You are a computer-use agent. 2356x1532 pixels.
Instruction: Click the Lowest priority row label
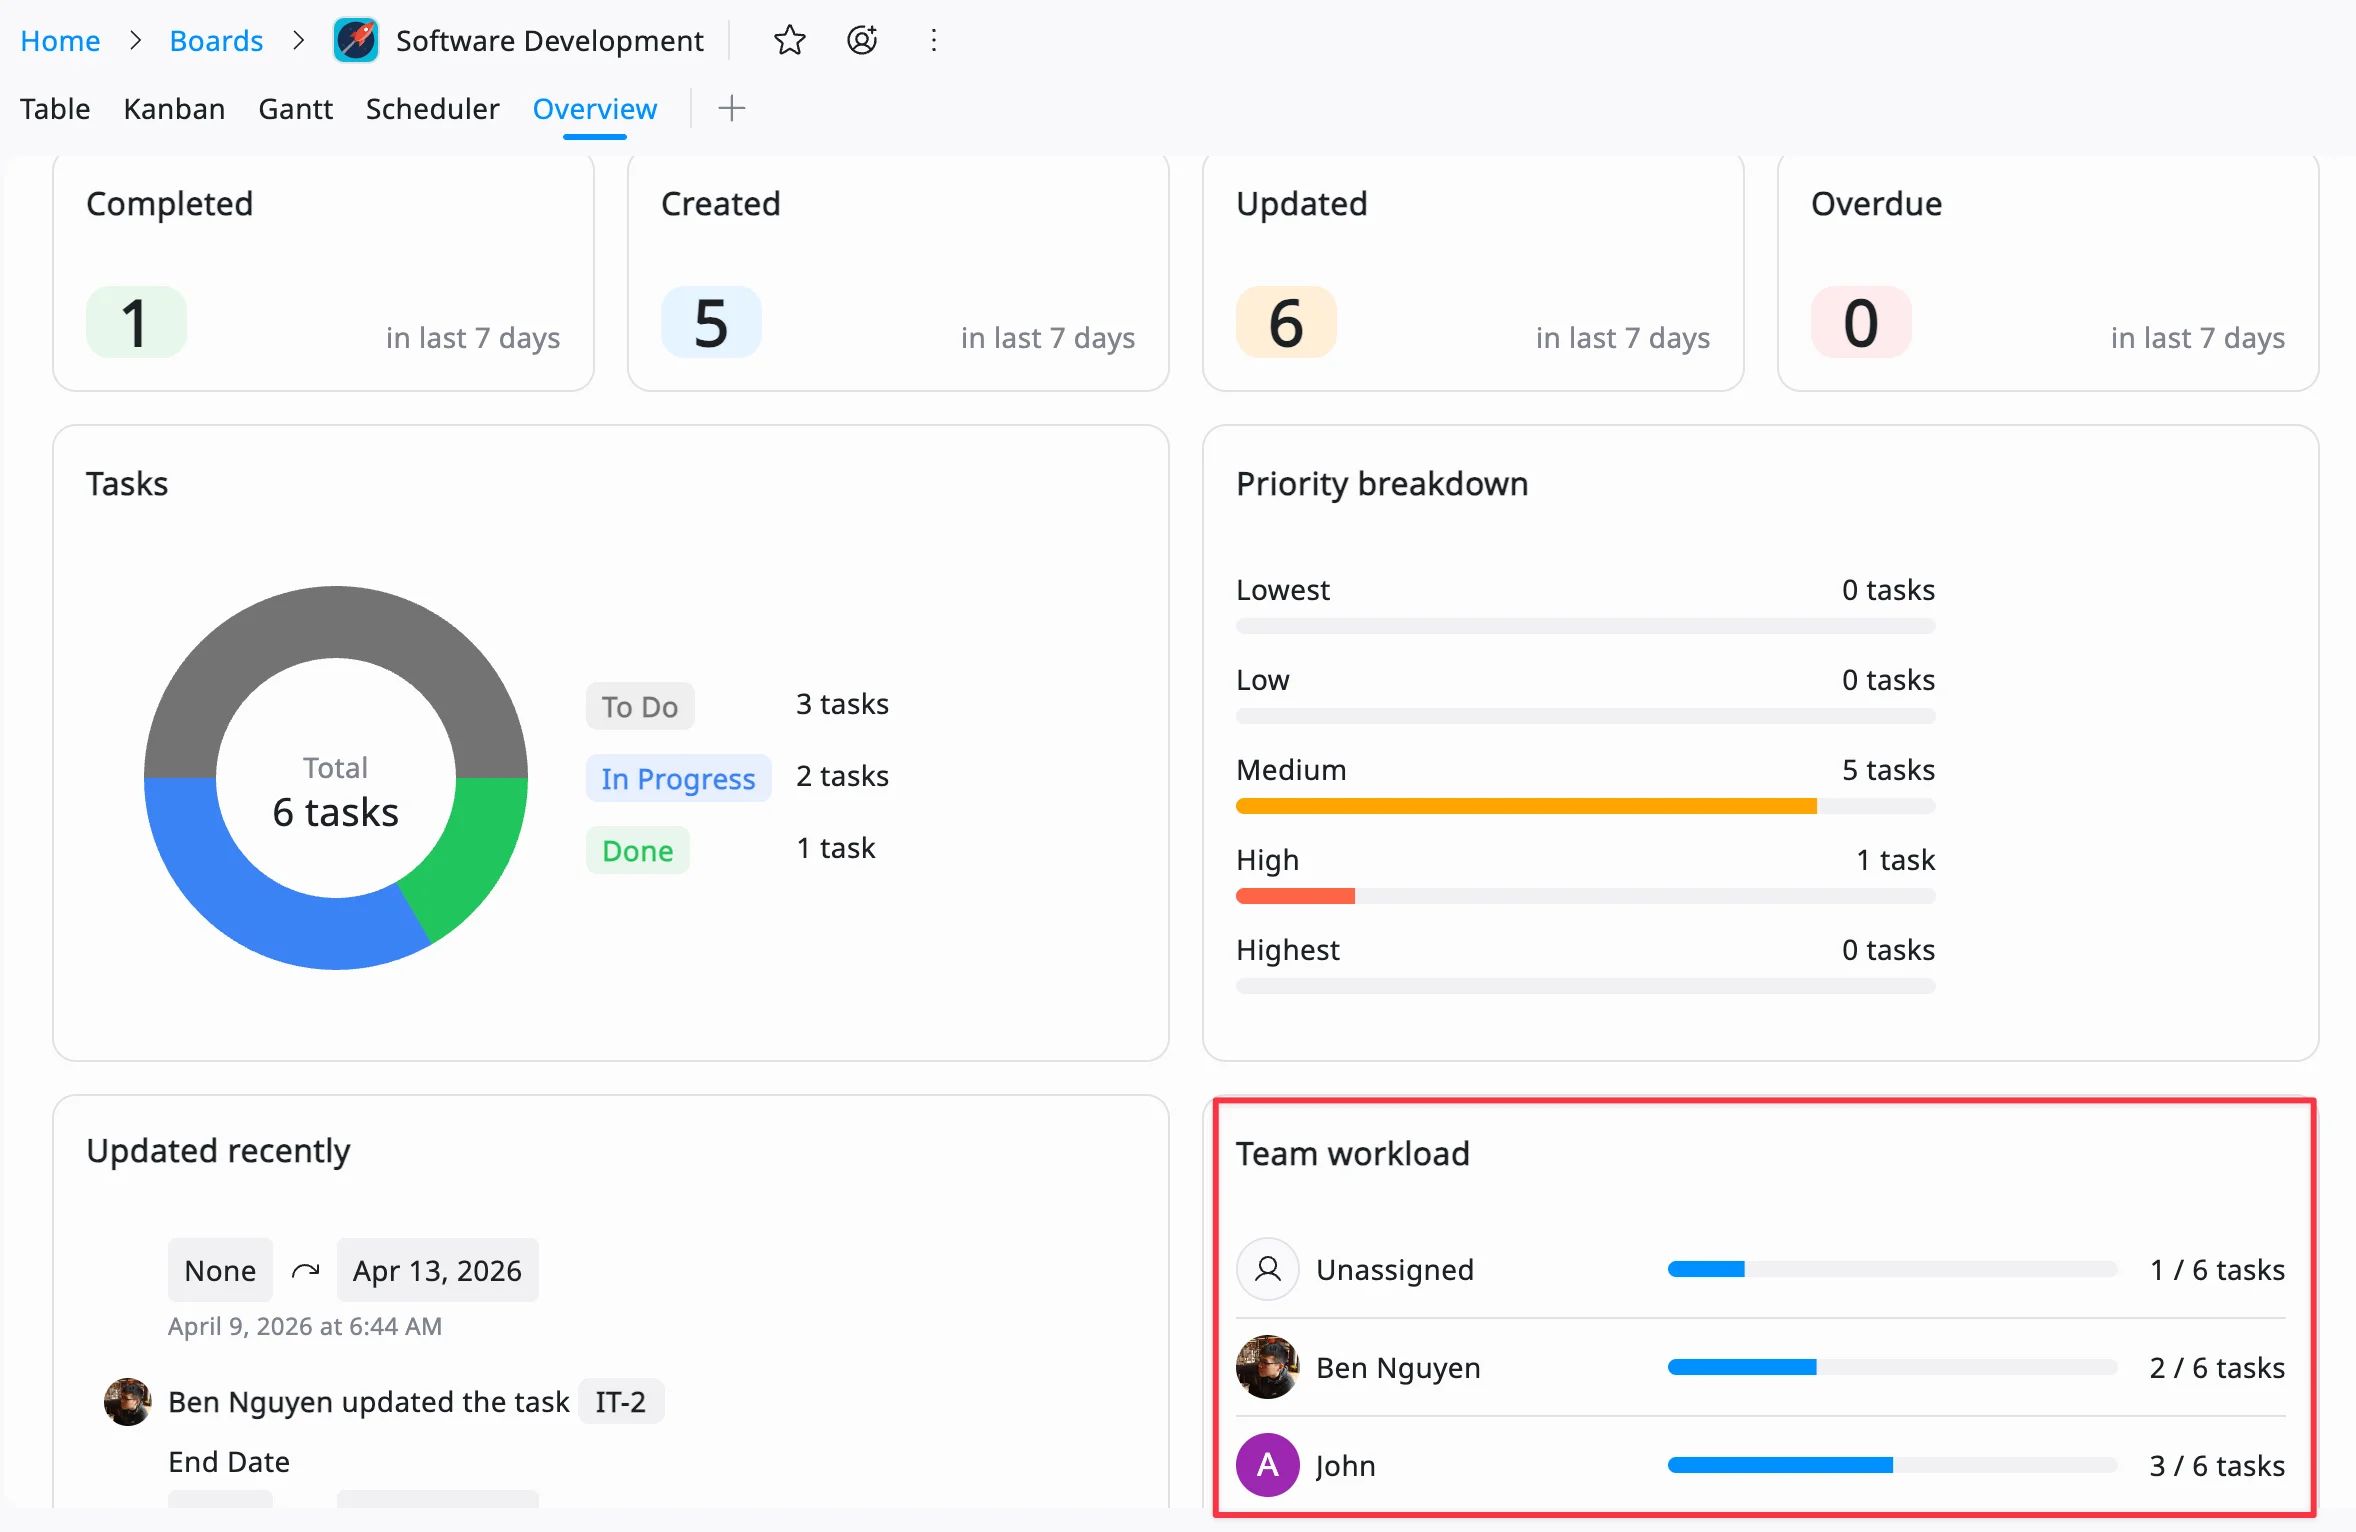click(1283, 590)
